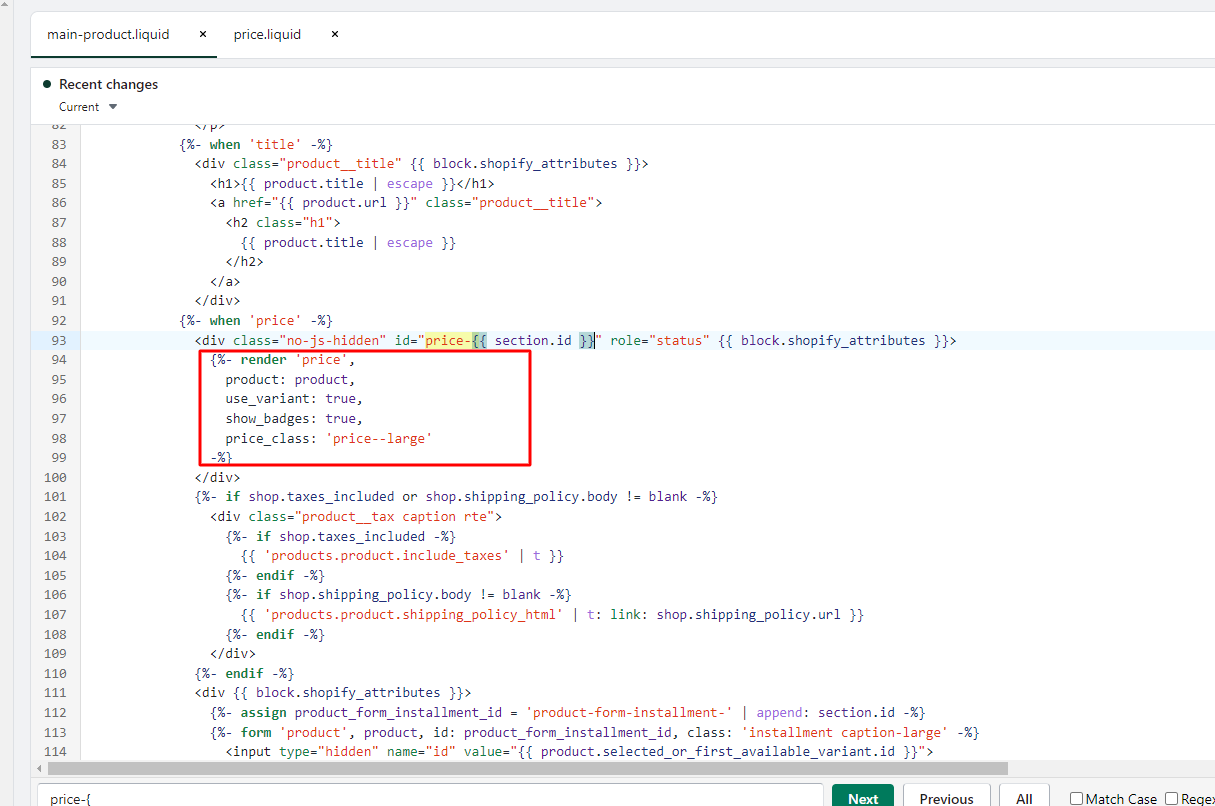Click the horizontal scrollbar left arrow
1215x806 pixels.
[40, 768]
